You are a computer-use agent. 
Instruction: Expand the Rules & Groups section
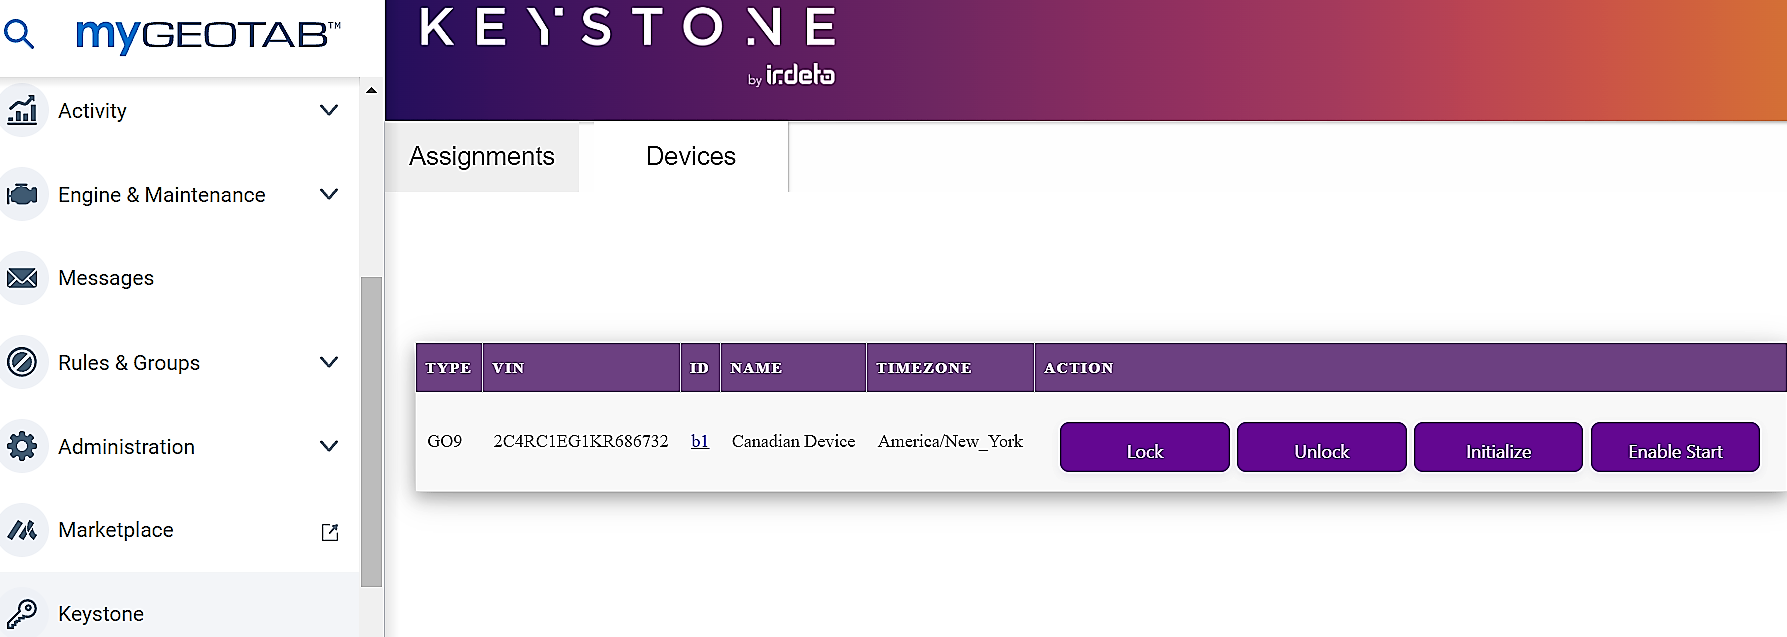point(329,362)
